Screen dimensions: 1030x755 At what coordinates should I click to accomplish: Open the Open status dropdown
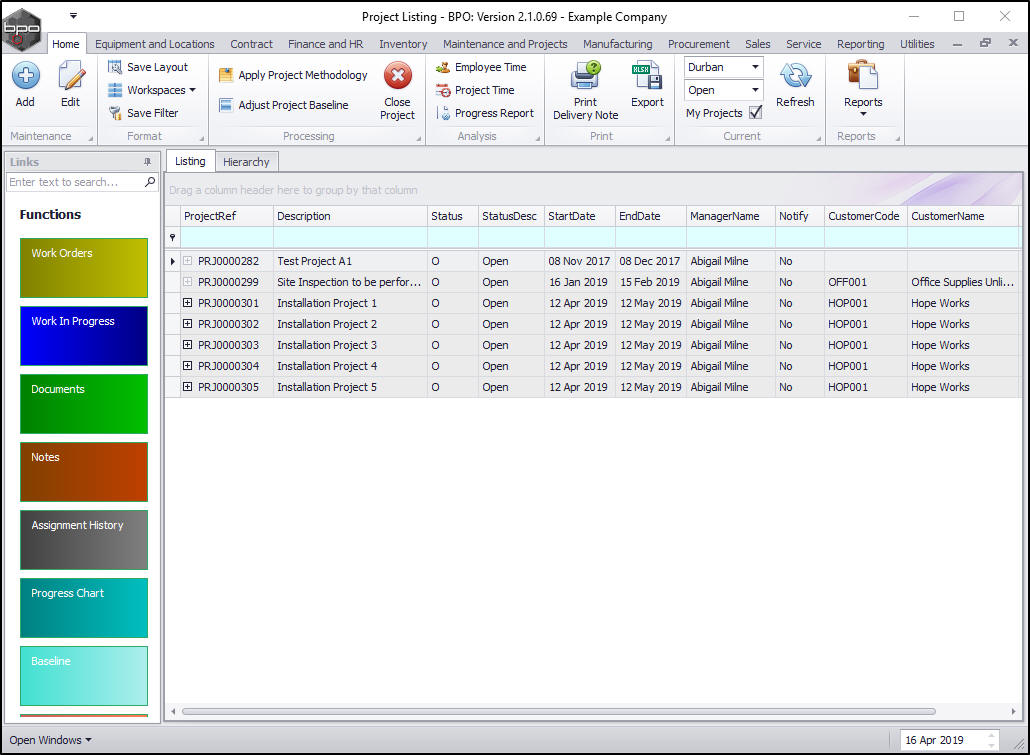755,90
